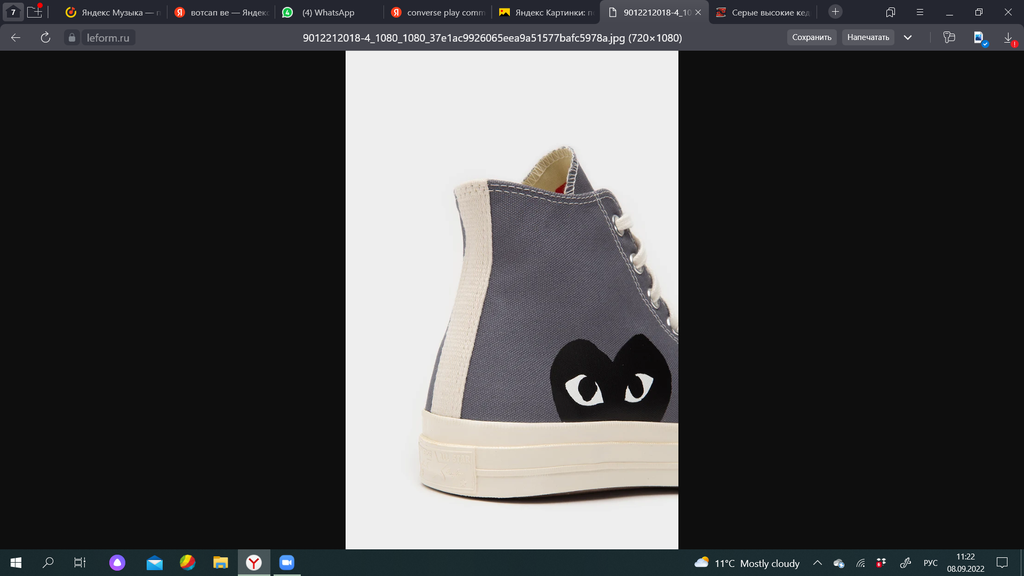
Task: Open the Windows Start menu
Action: (16, 563)
